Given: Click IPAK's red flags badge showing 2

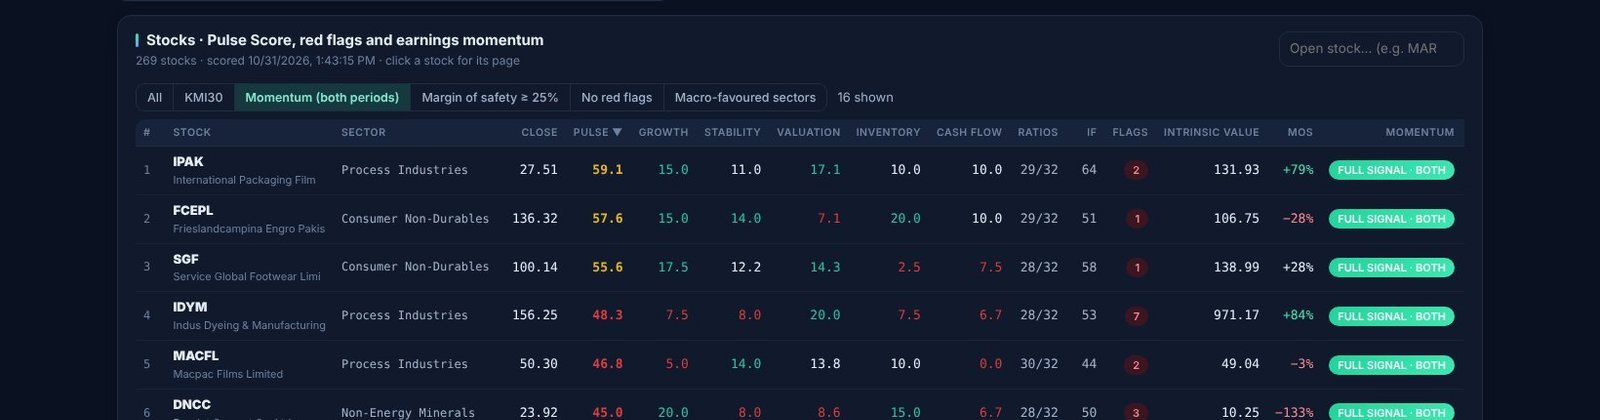Looking at the screenshot, I should (x=1135, y=170).
